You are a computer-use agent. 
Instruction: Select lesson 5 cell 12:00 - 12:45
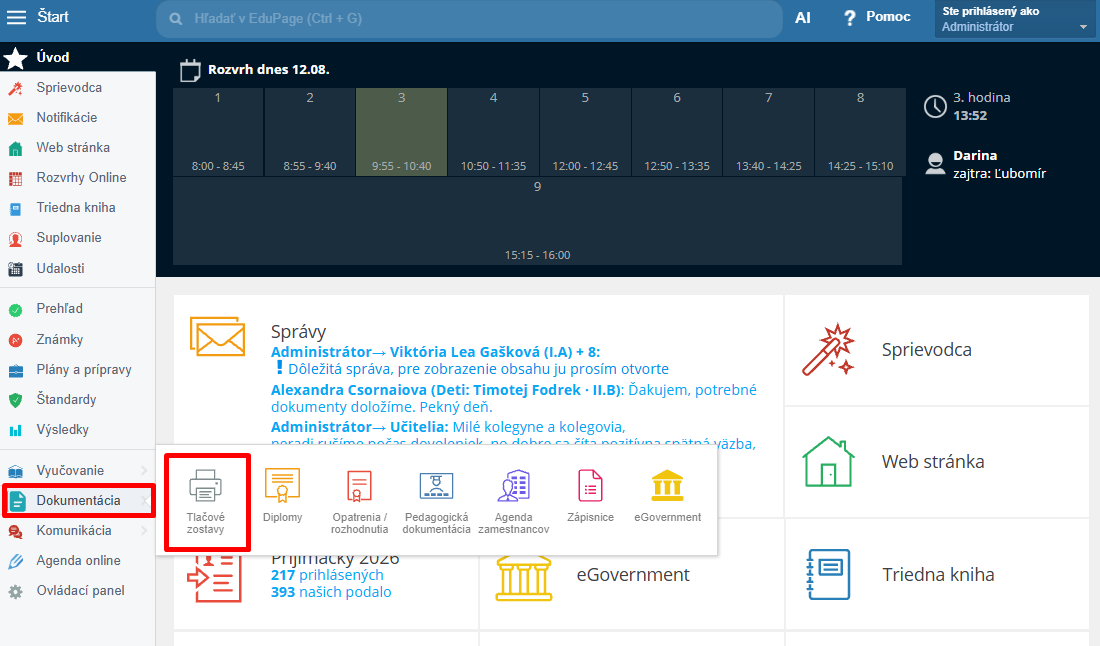tap(585, 132)
